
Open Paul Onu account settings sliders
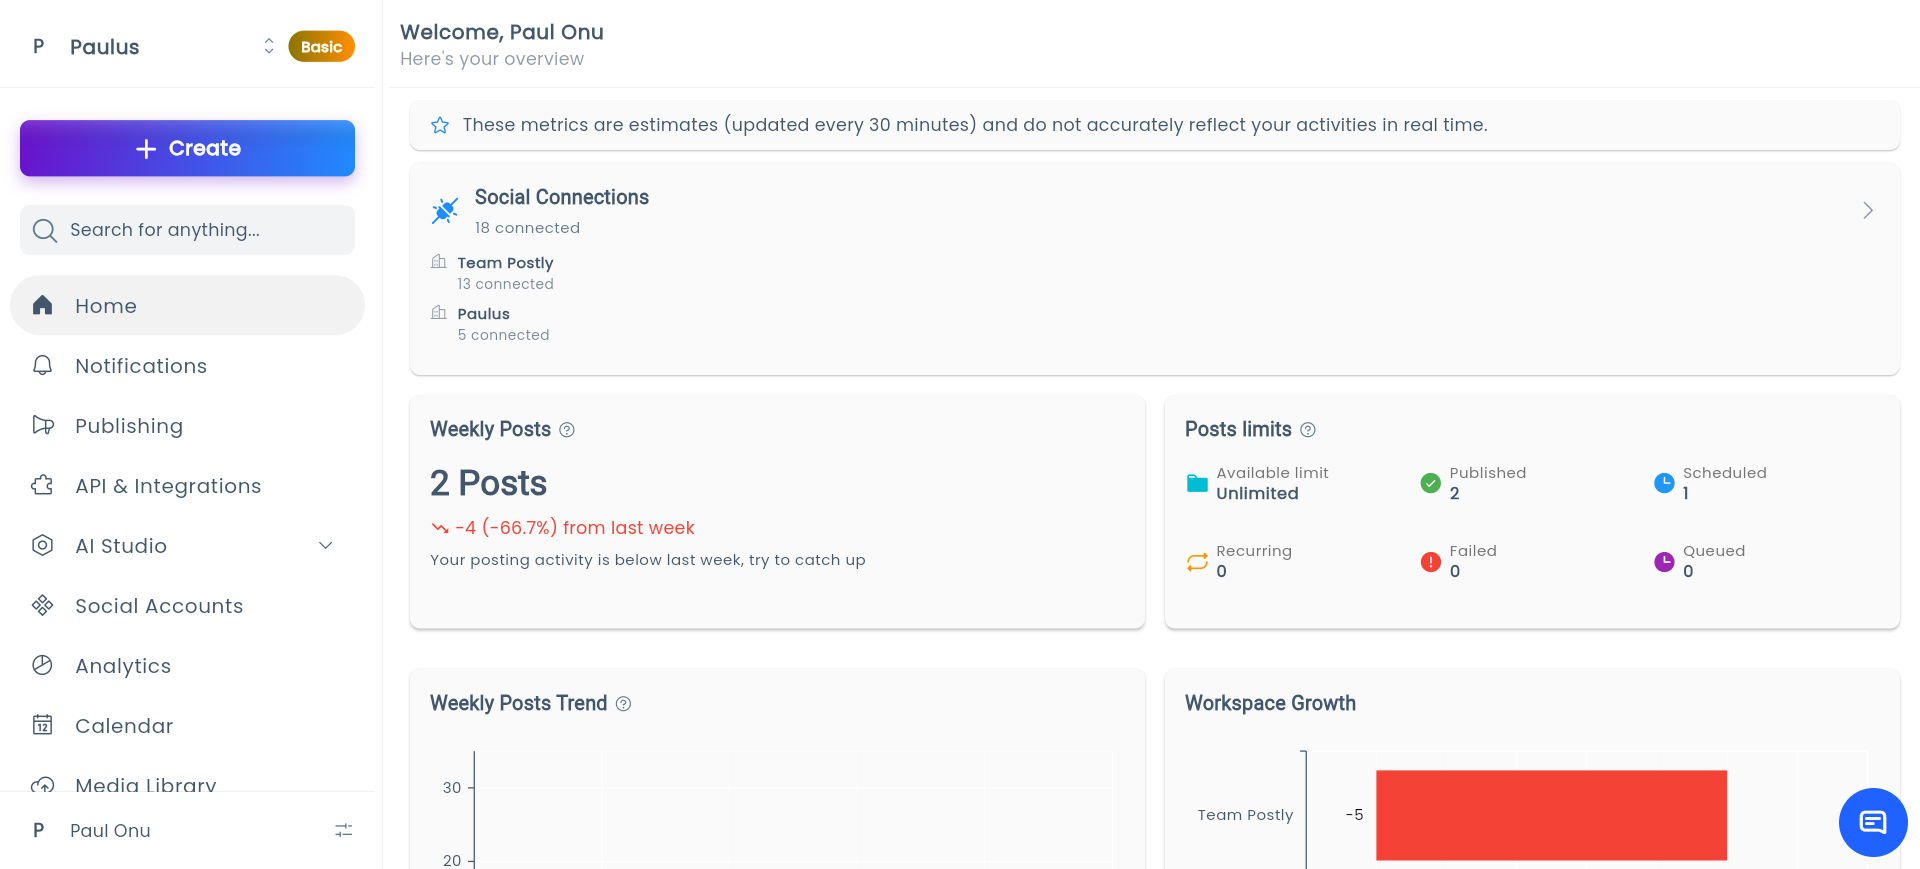pyautogui.click(x=344, y=830)
